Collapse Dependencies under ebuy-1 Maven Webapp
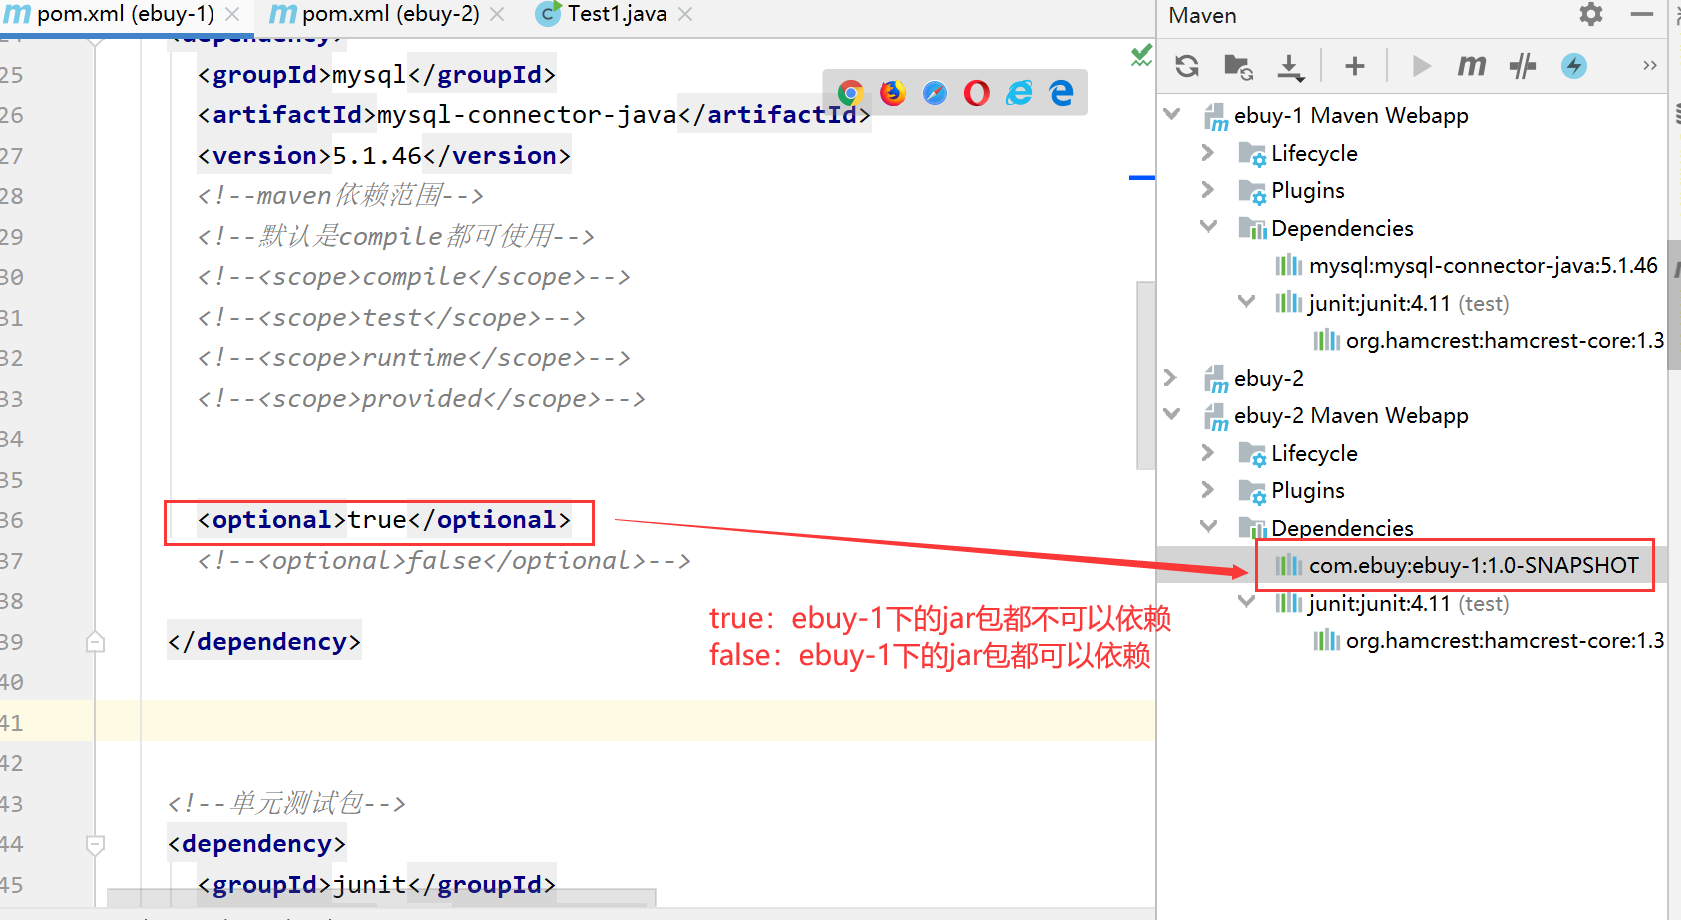1681x920 pixels. click(1209, 226)
